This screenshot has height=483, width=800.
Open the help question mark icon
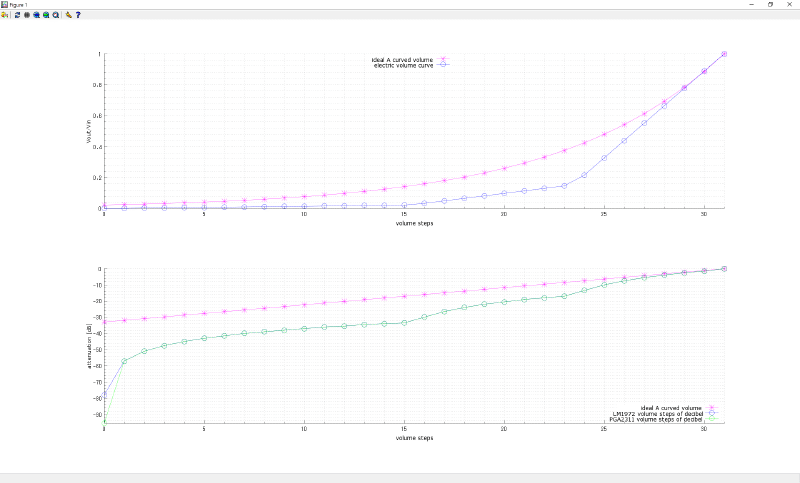pyautogui.click(x=78, y=15)
